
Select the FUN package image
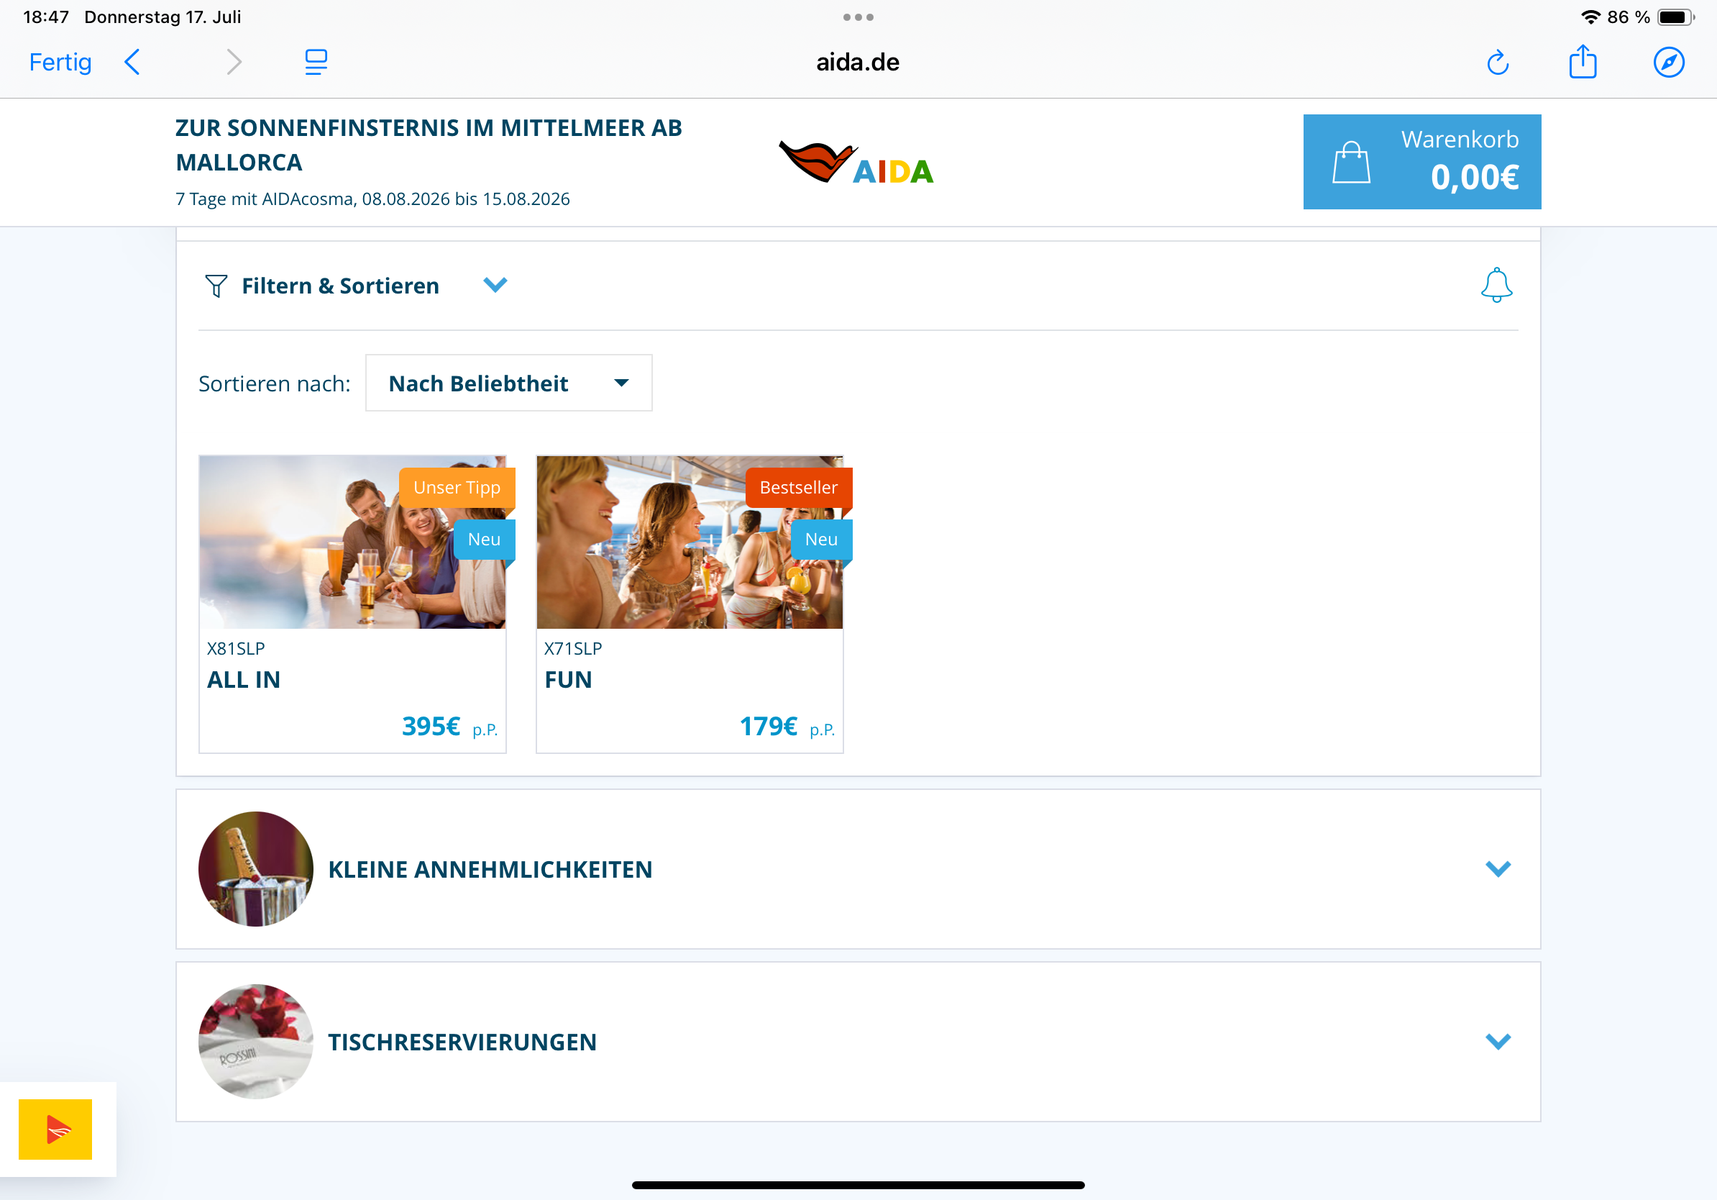(689, 542)
